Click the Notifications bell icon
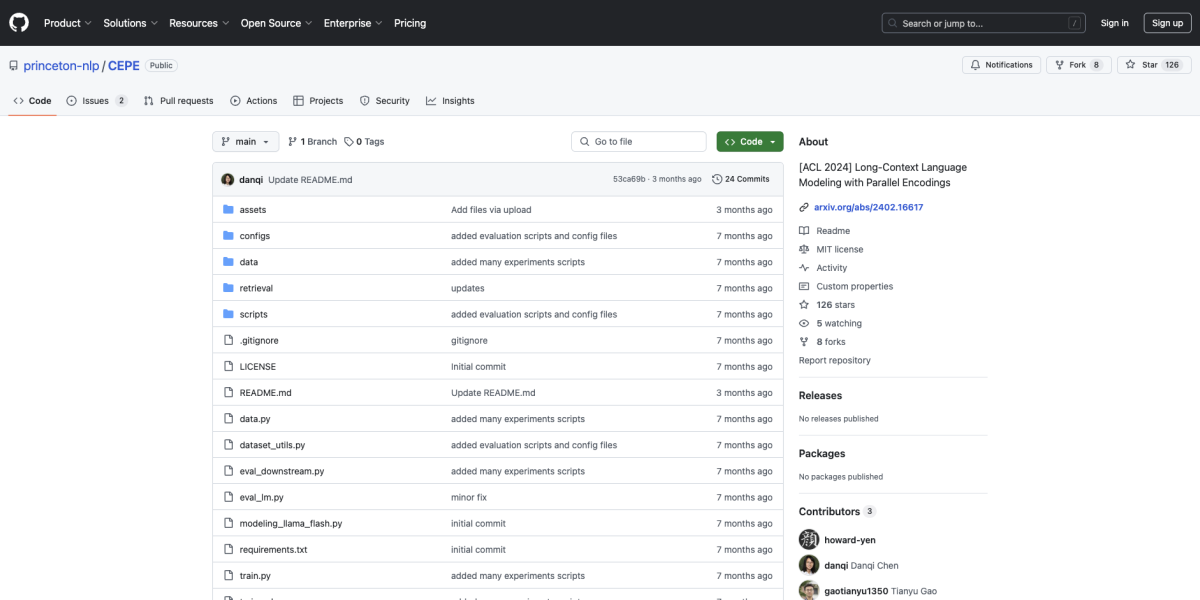The height and width of the screenshot is (600, 1200). pos(975,65)
